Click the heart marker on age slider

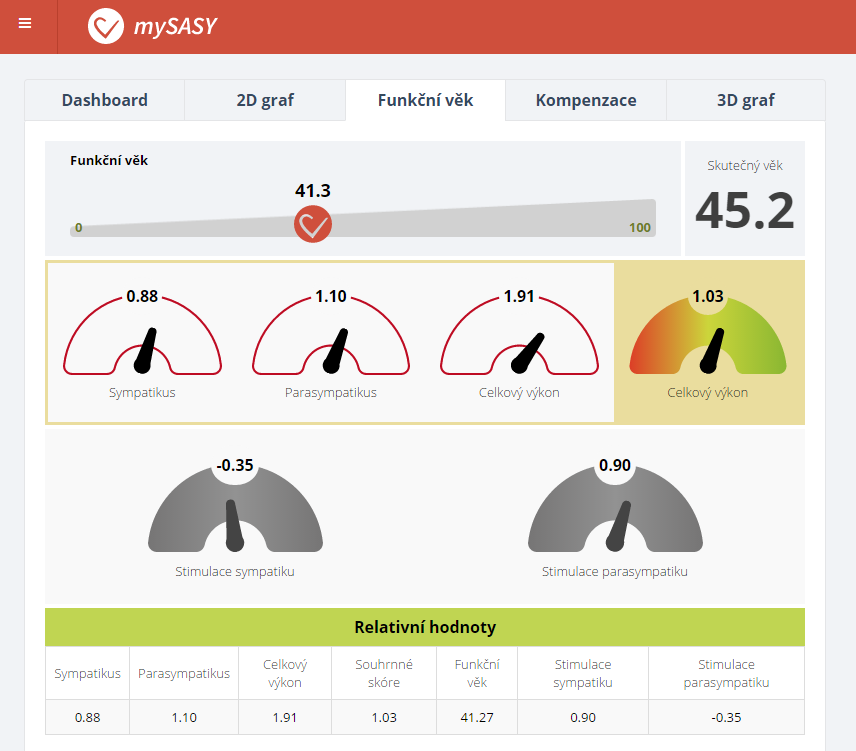coord(313,224)
